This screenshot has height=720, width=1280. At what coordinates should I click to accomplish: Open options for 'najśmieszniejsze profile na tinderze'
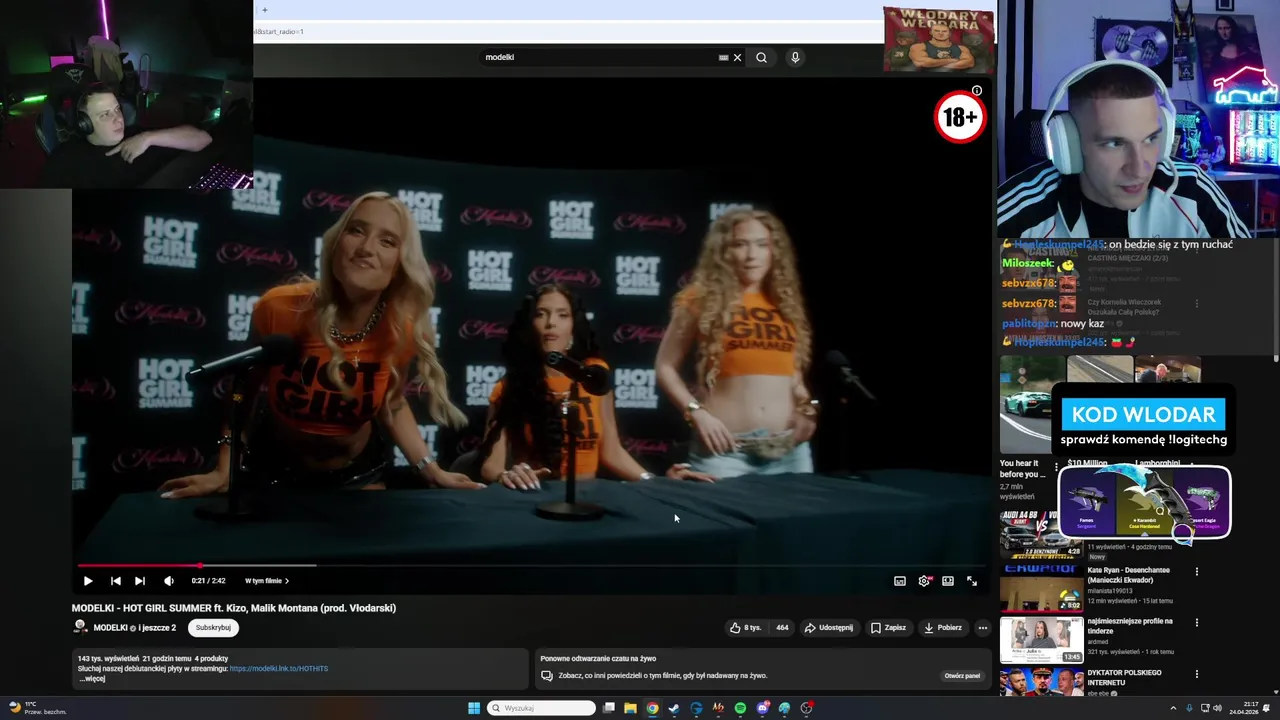[x=1197, y=623]
